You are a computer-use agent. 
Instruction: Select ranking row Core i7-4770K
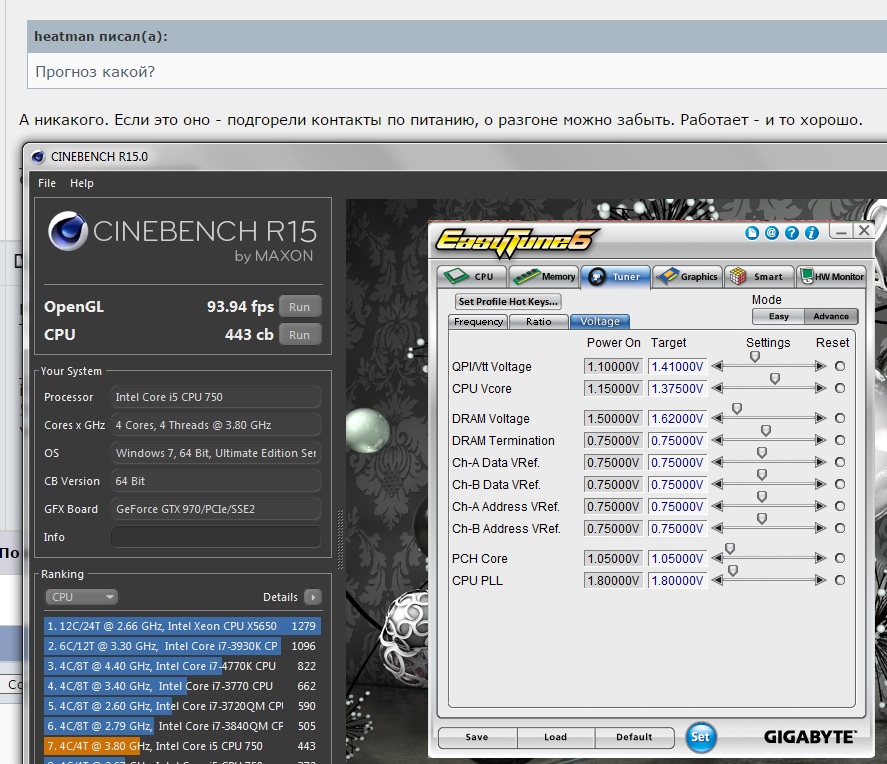coord(182,666)
